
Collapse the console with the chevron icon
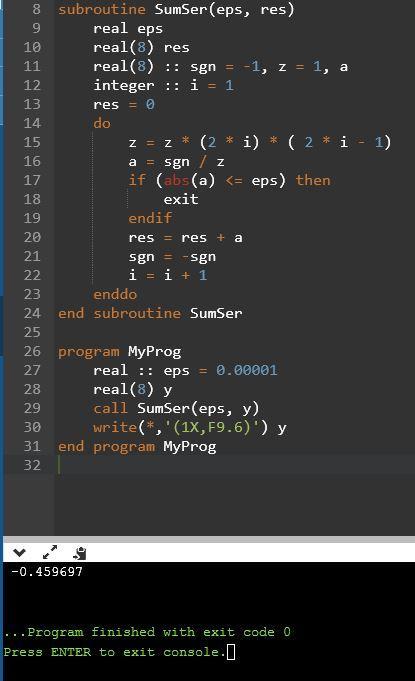pyautogui.click(x=19, y=552)
